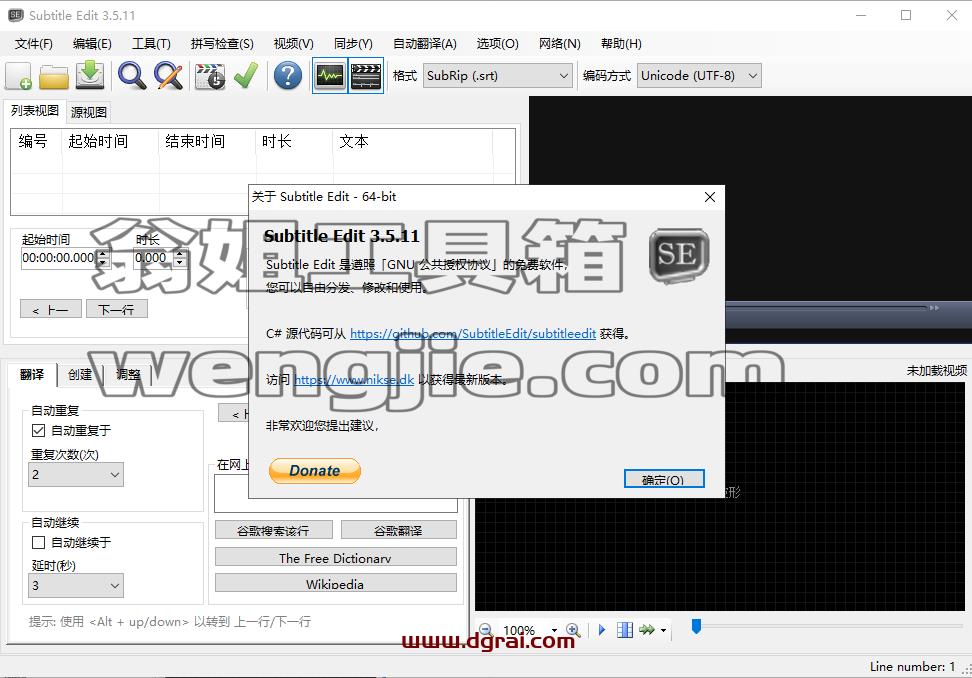Toggle 自动重复于 checkbox
The image size is (972, 678).
38,430
